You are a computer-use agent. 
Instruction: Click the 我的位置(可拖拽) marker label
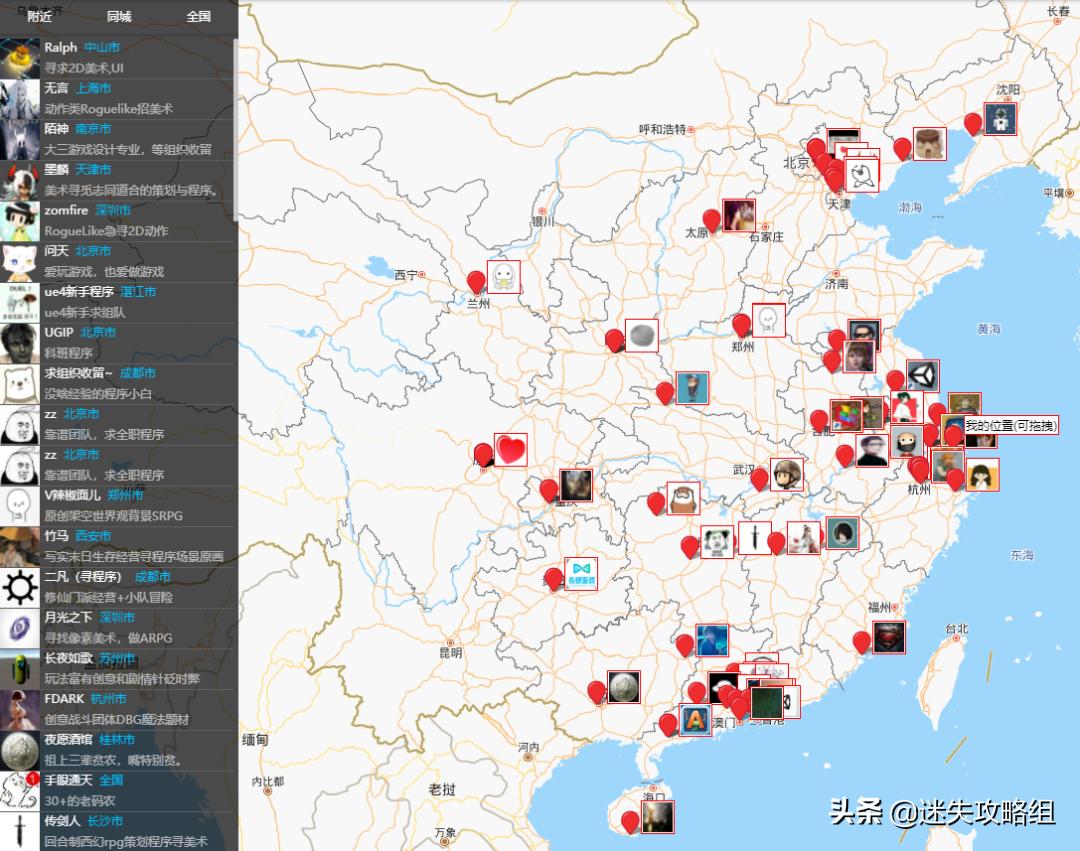point(1010,426)
